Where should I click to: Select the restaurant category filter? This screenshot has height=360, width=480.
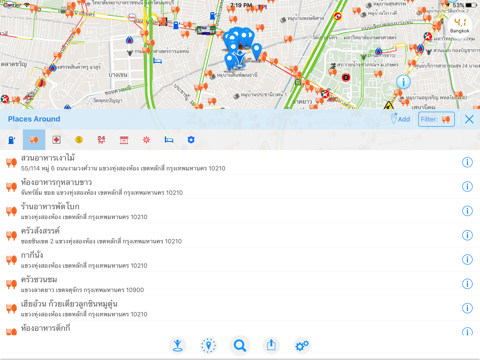pyautogui.click(x=34, y=140)
